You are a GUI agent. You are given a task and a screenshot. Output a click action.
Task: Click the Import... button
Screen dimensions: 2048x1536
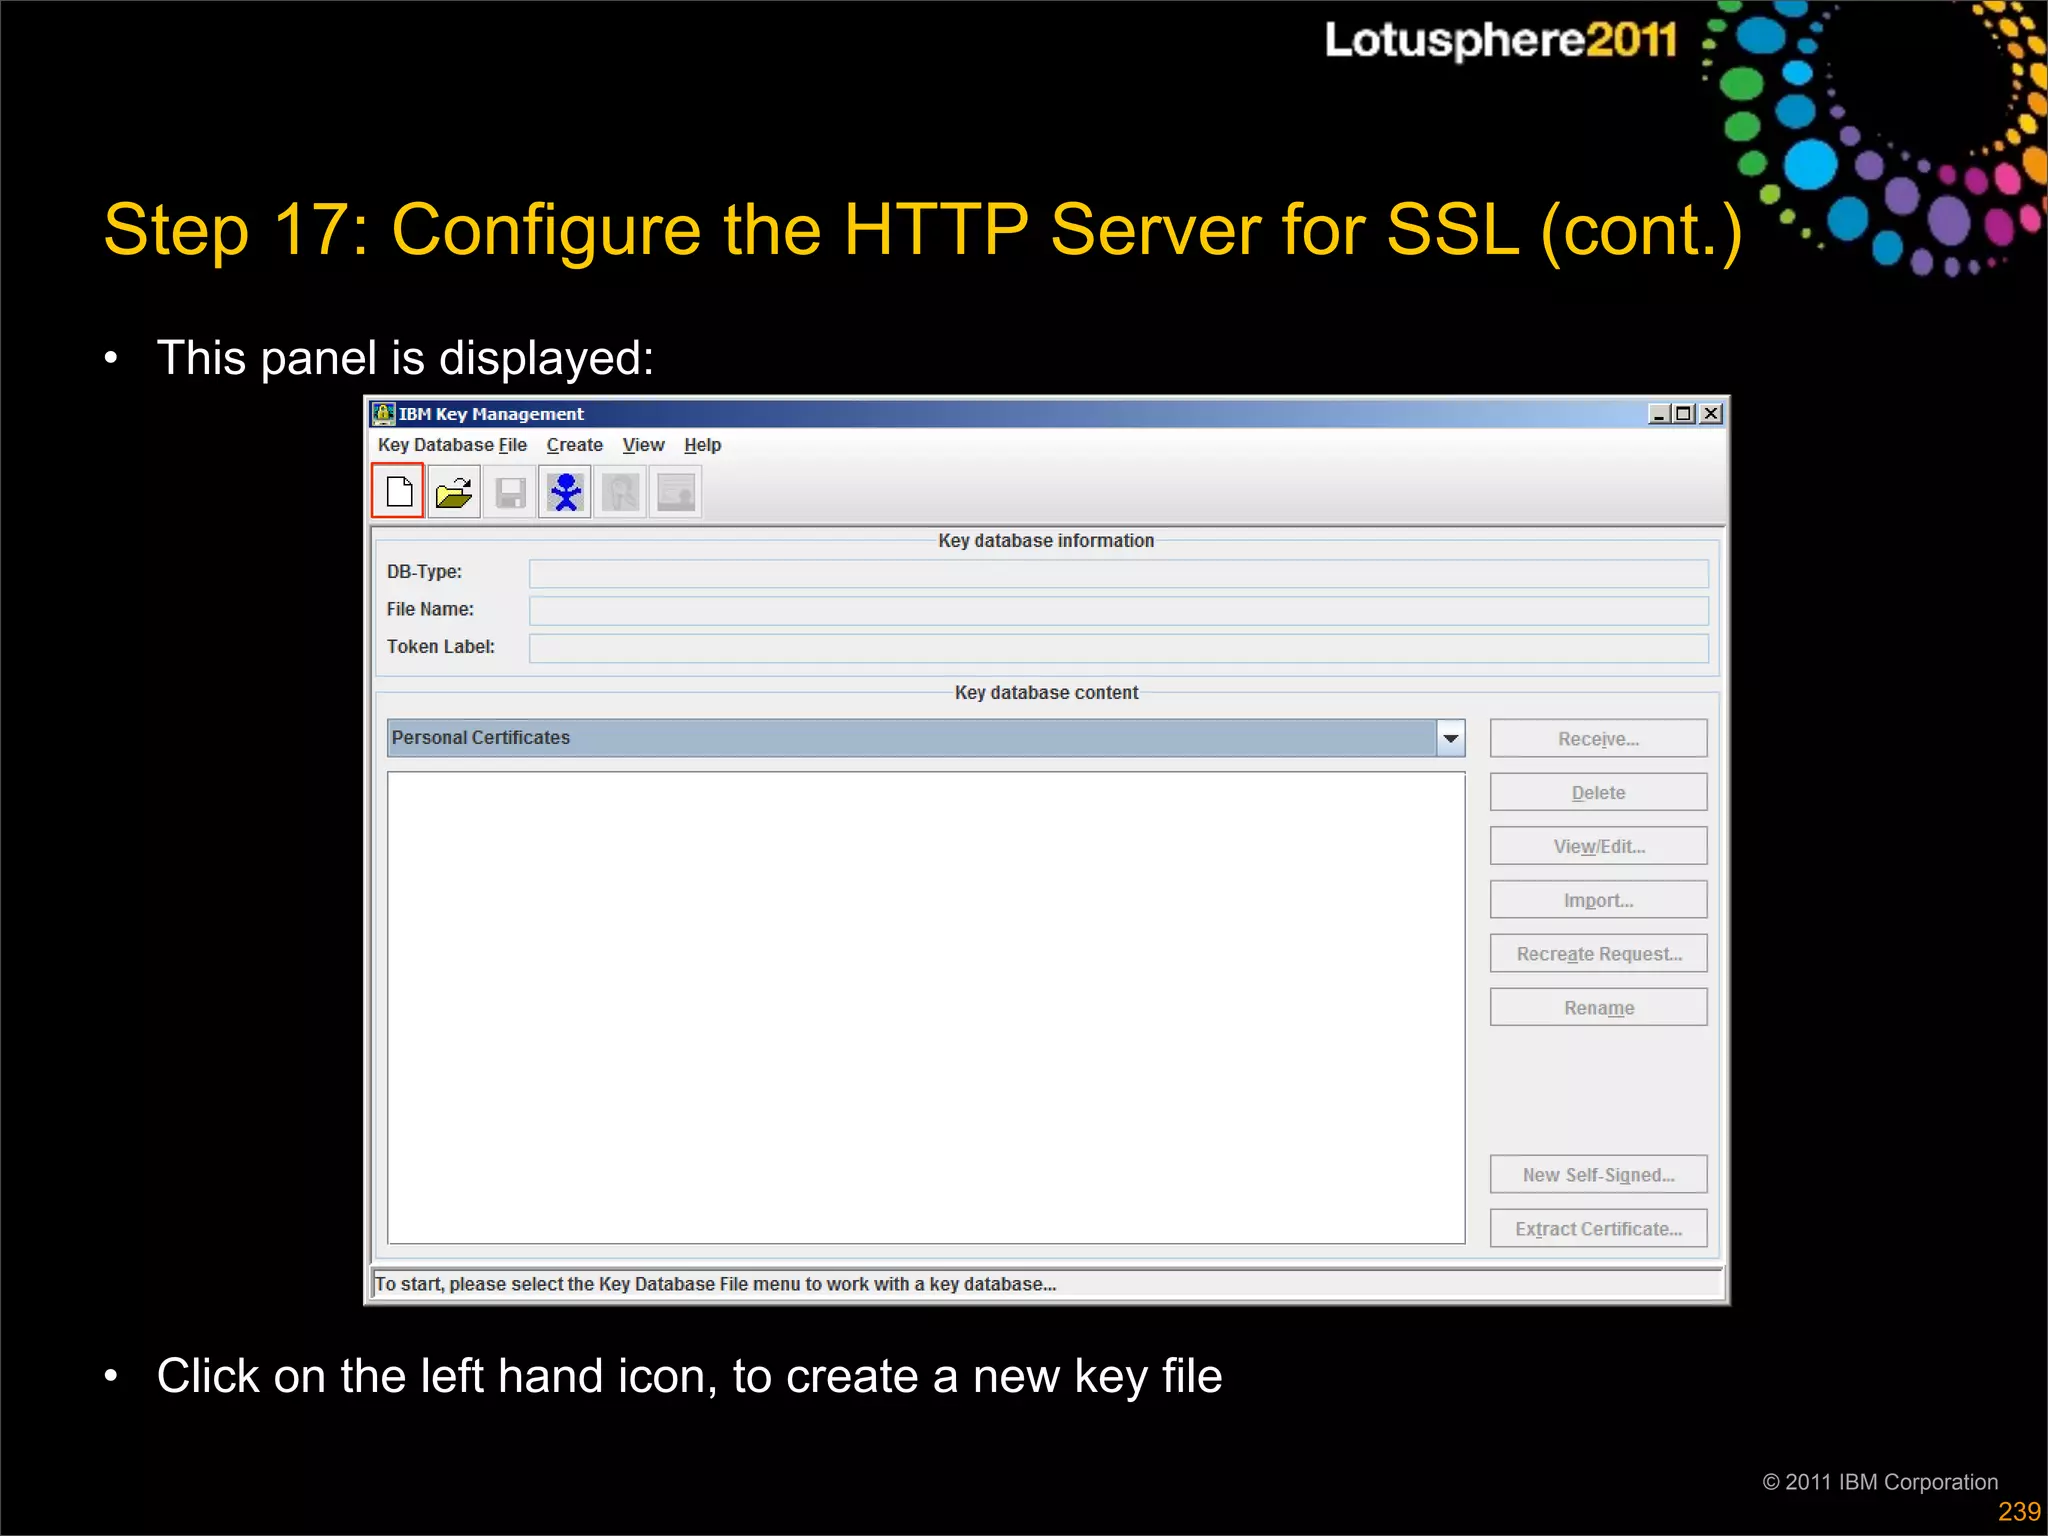click(1598, 900)
